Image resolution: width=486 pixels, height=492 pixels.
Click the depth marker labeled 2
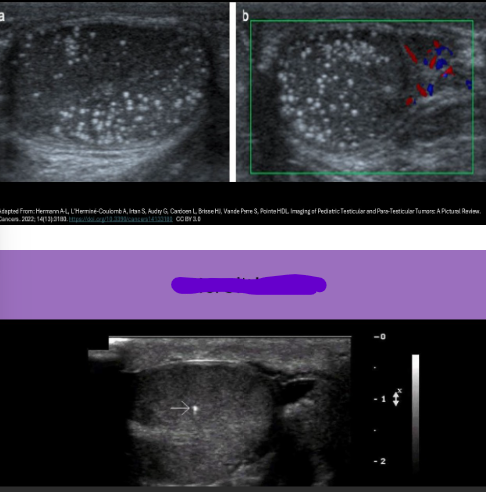click(380, 461)
